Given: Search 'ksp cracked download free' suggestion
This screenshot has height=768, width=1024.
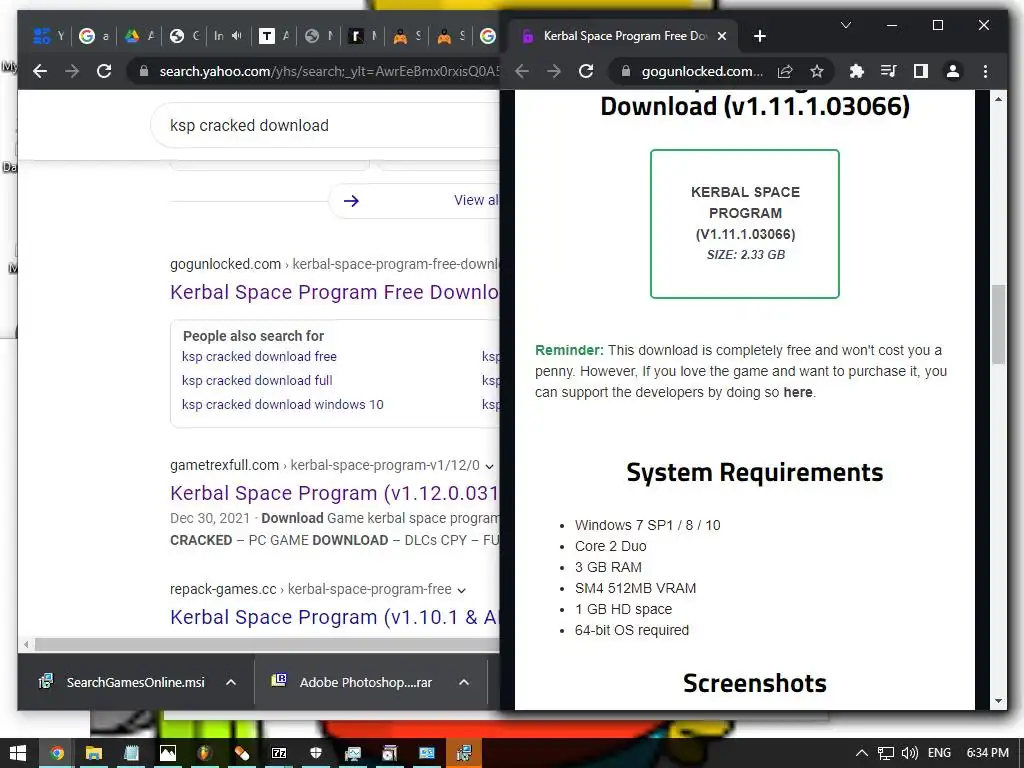Looking at the screenshot, I should [259, 357].
